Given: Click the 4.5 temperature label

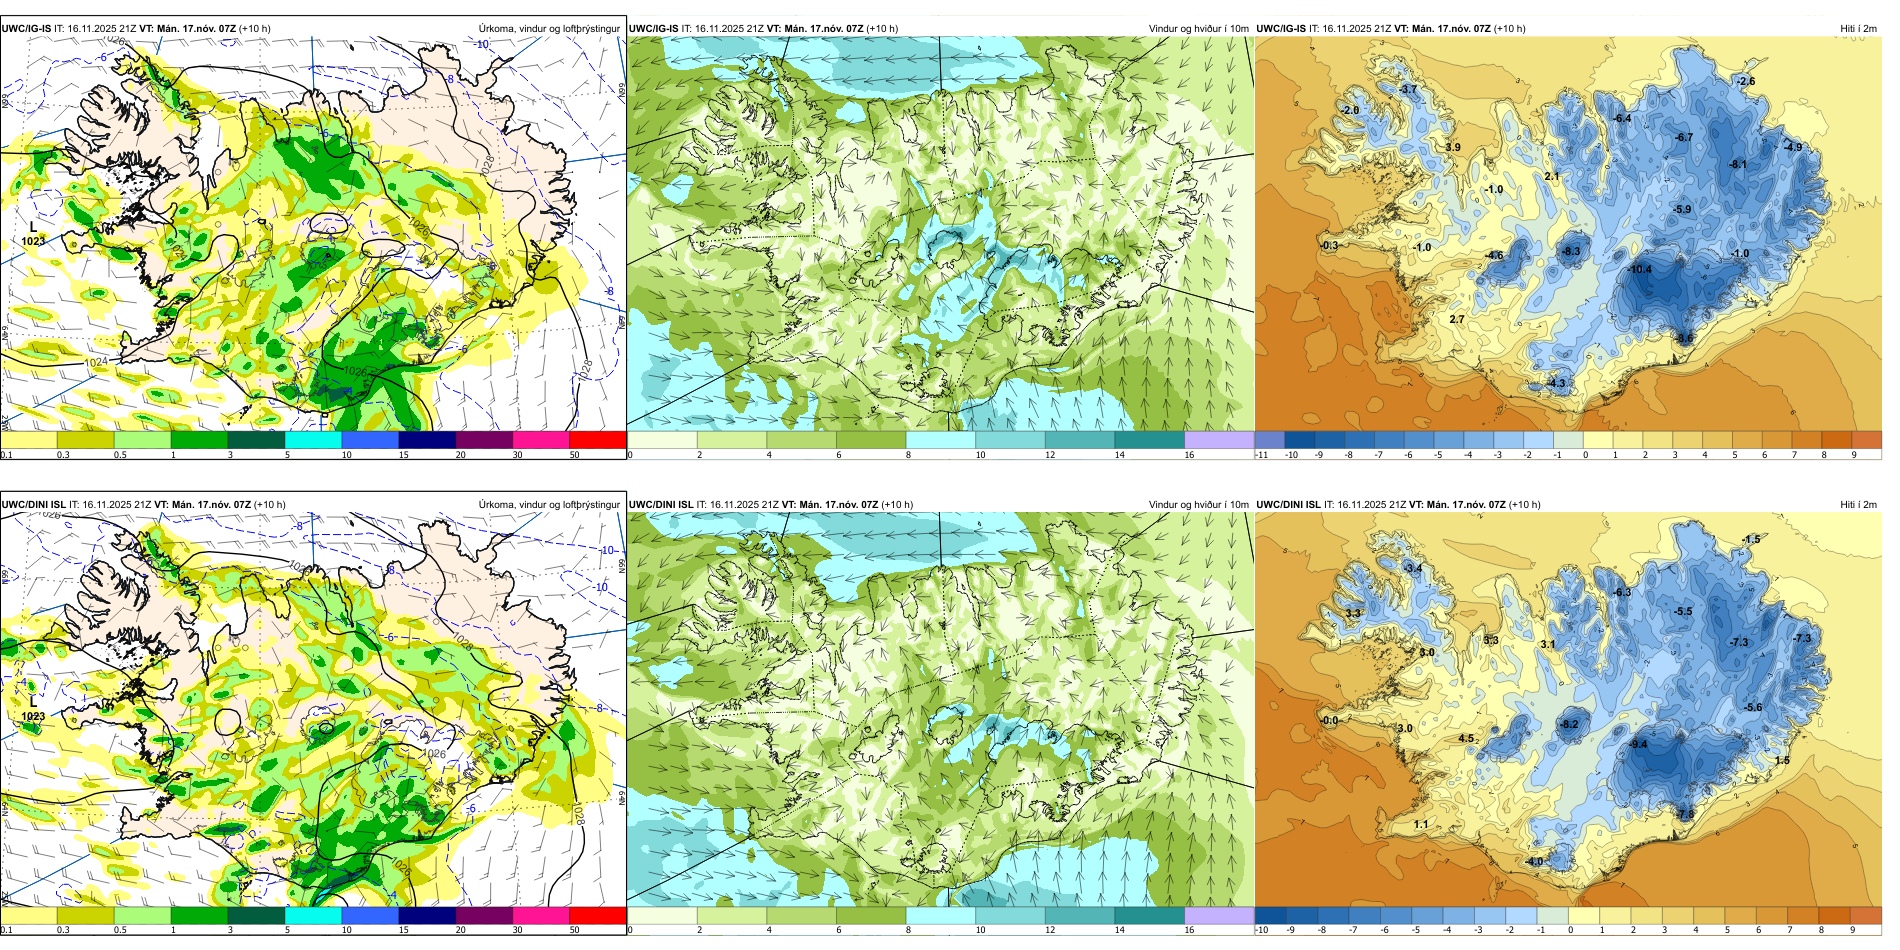Looking at the screenshot, I should point(1466,738).
